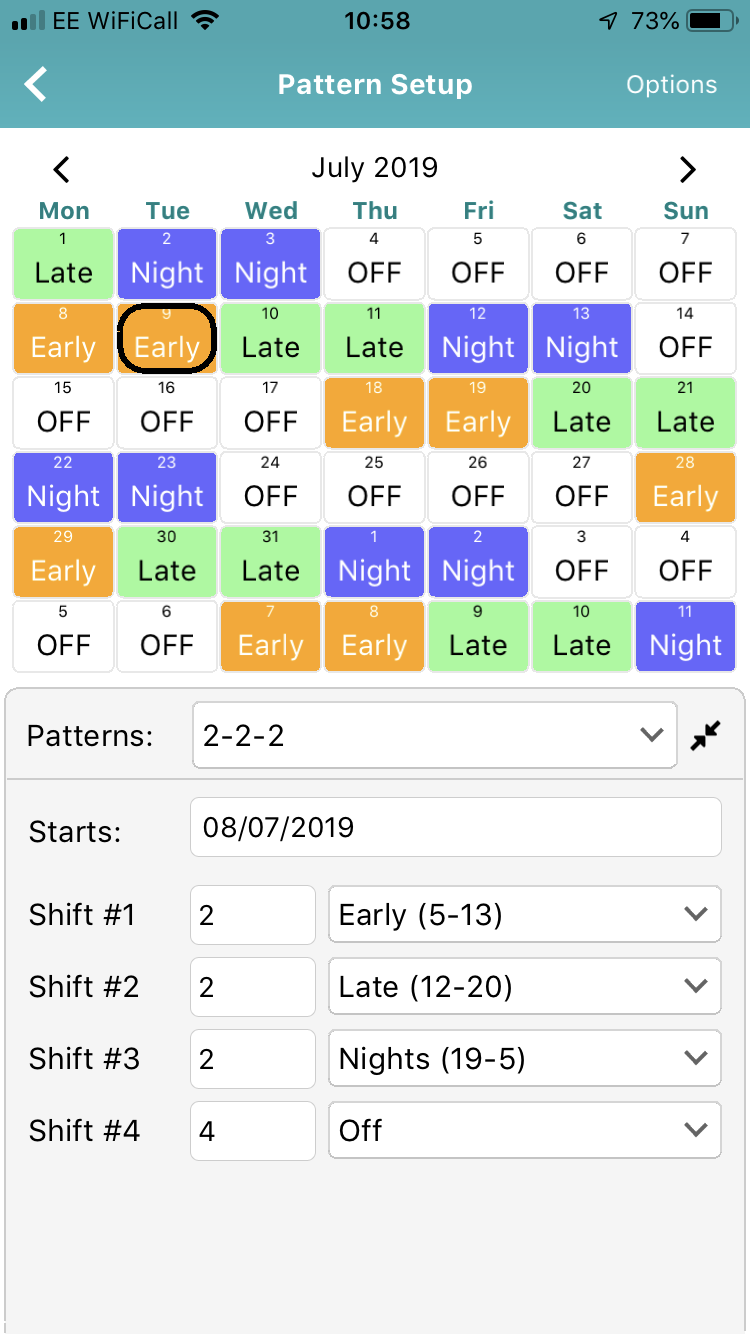Open the Patterns dropdown showing 2-2-2
The width and height of the screenshot is (750, 1334).
tap(433, 735)
